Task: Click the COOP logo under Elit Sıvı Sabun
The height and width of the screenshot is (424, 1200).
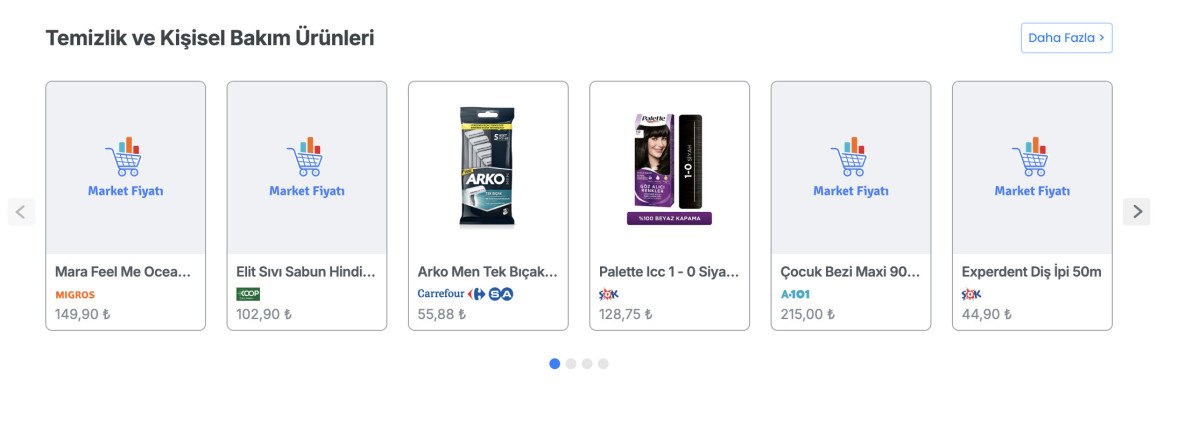Action: [248, 294]
